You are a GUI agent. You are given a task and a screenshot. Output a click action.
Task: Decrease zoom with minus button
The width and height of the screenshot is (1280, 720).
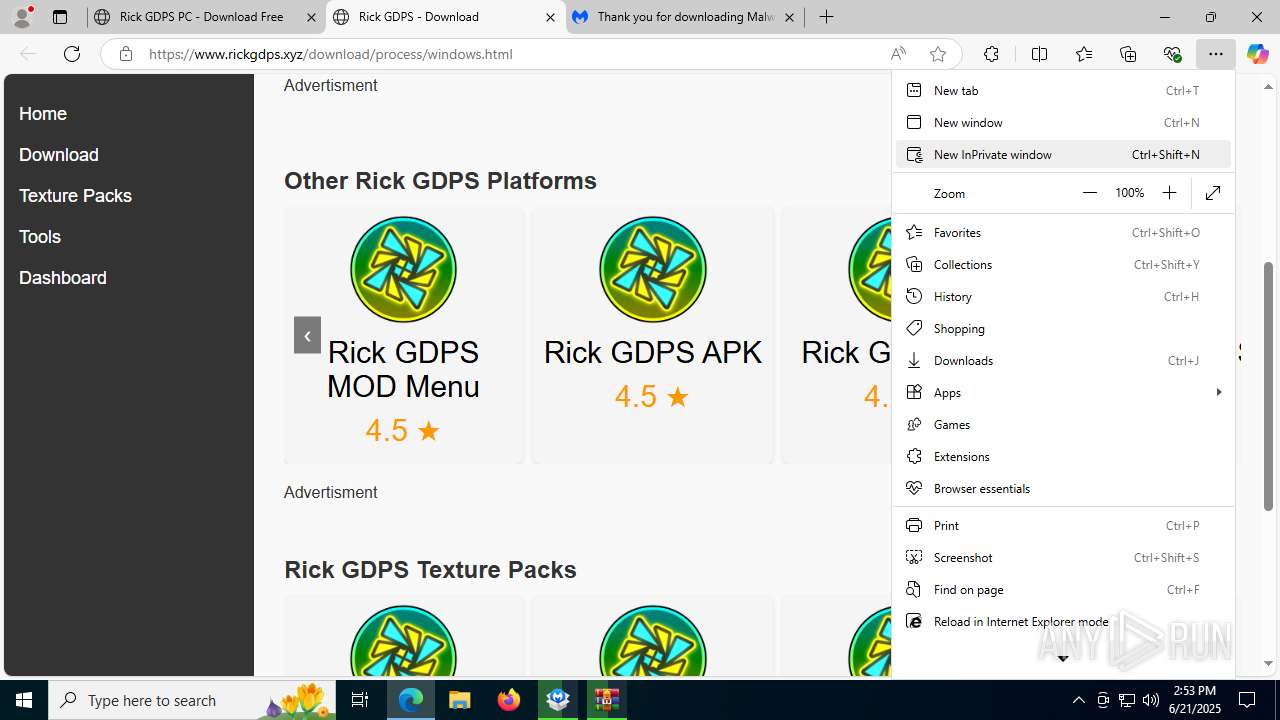click(1090, 193)
